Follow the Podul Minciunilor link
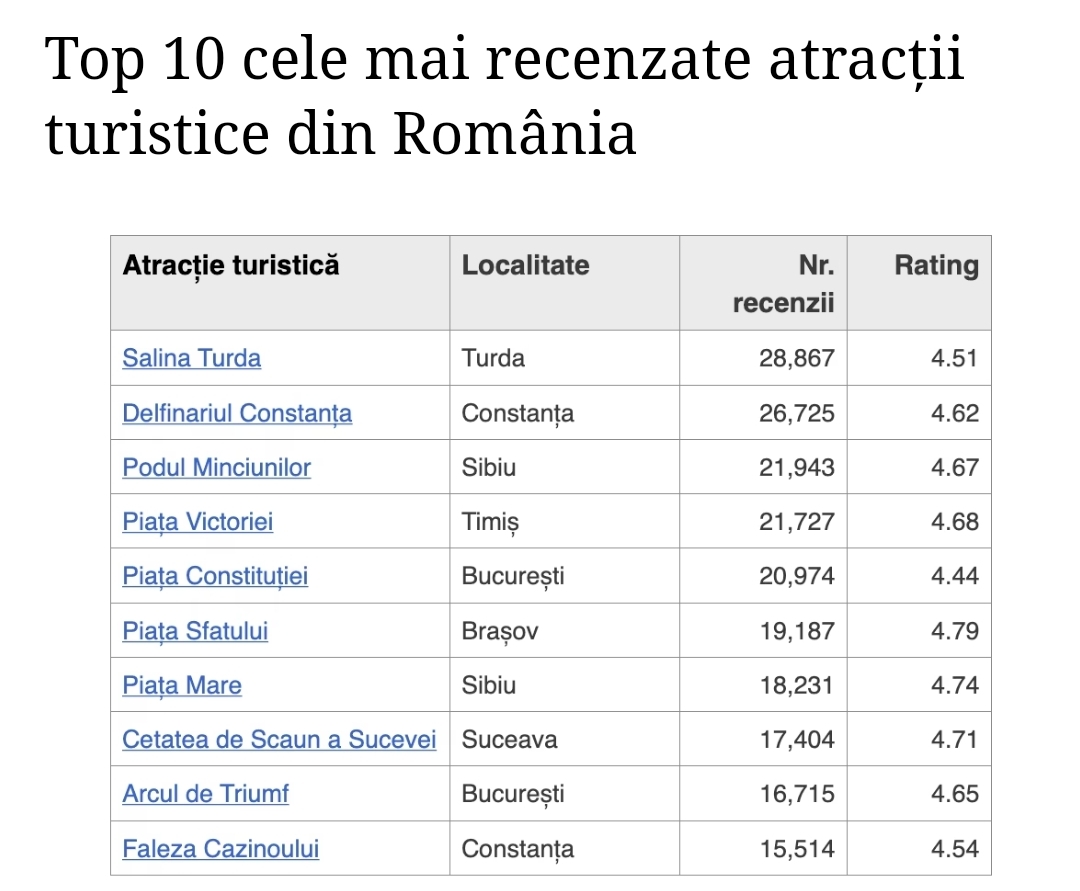 (216, 468)
